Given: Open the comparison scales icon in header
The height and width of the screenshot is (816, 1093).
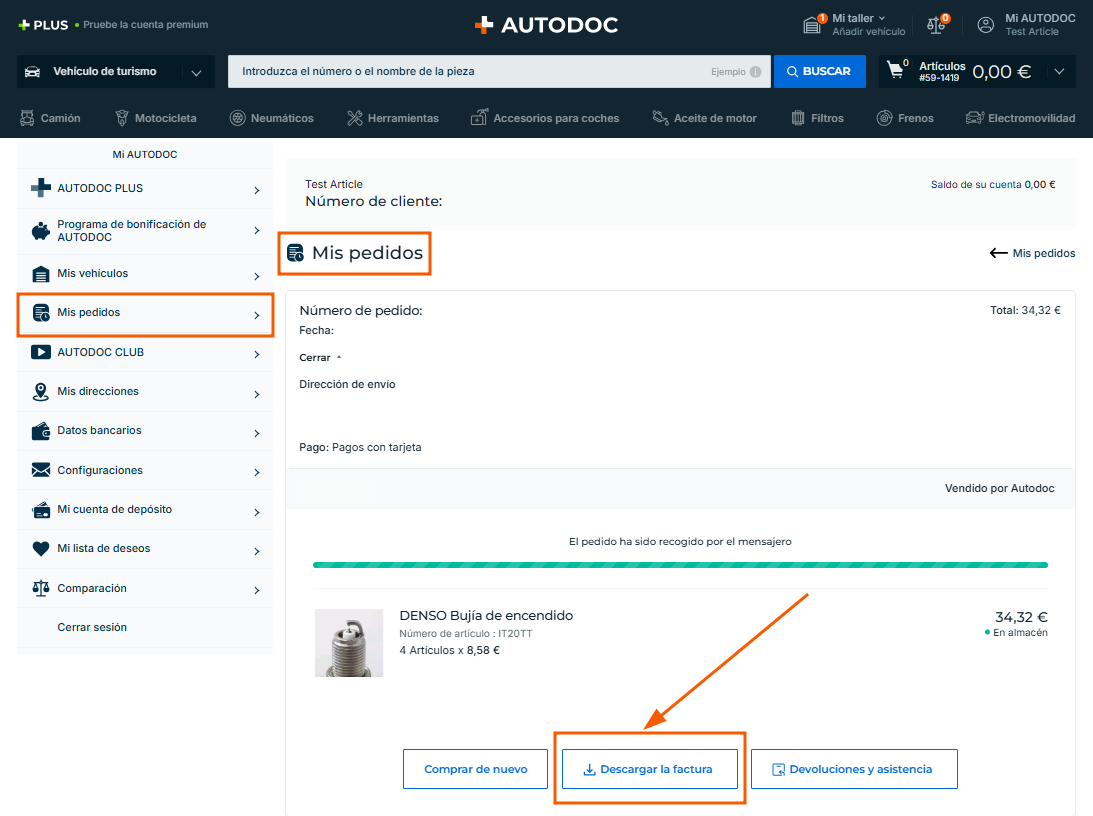Looking at the screenshot, I should (x=936, y=25).
